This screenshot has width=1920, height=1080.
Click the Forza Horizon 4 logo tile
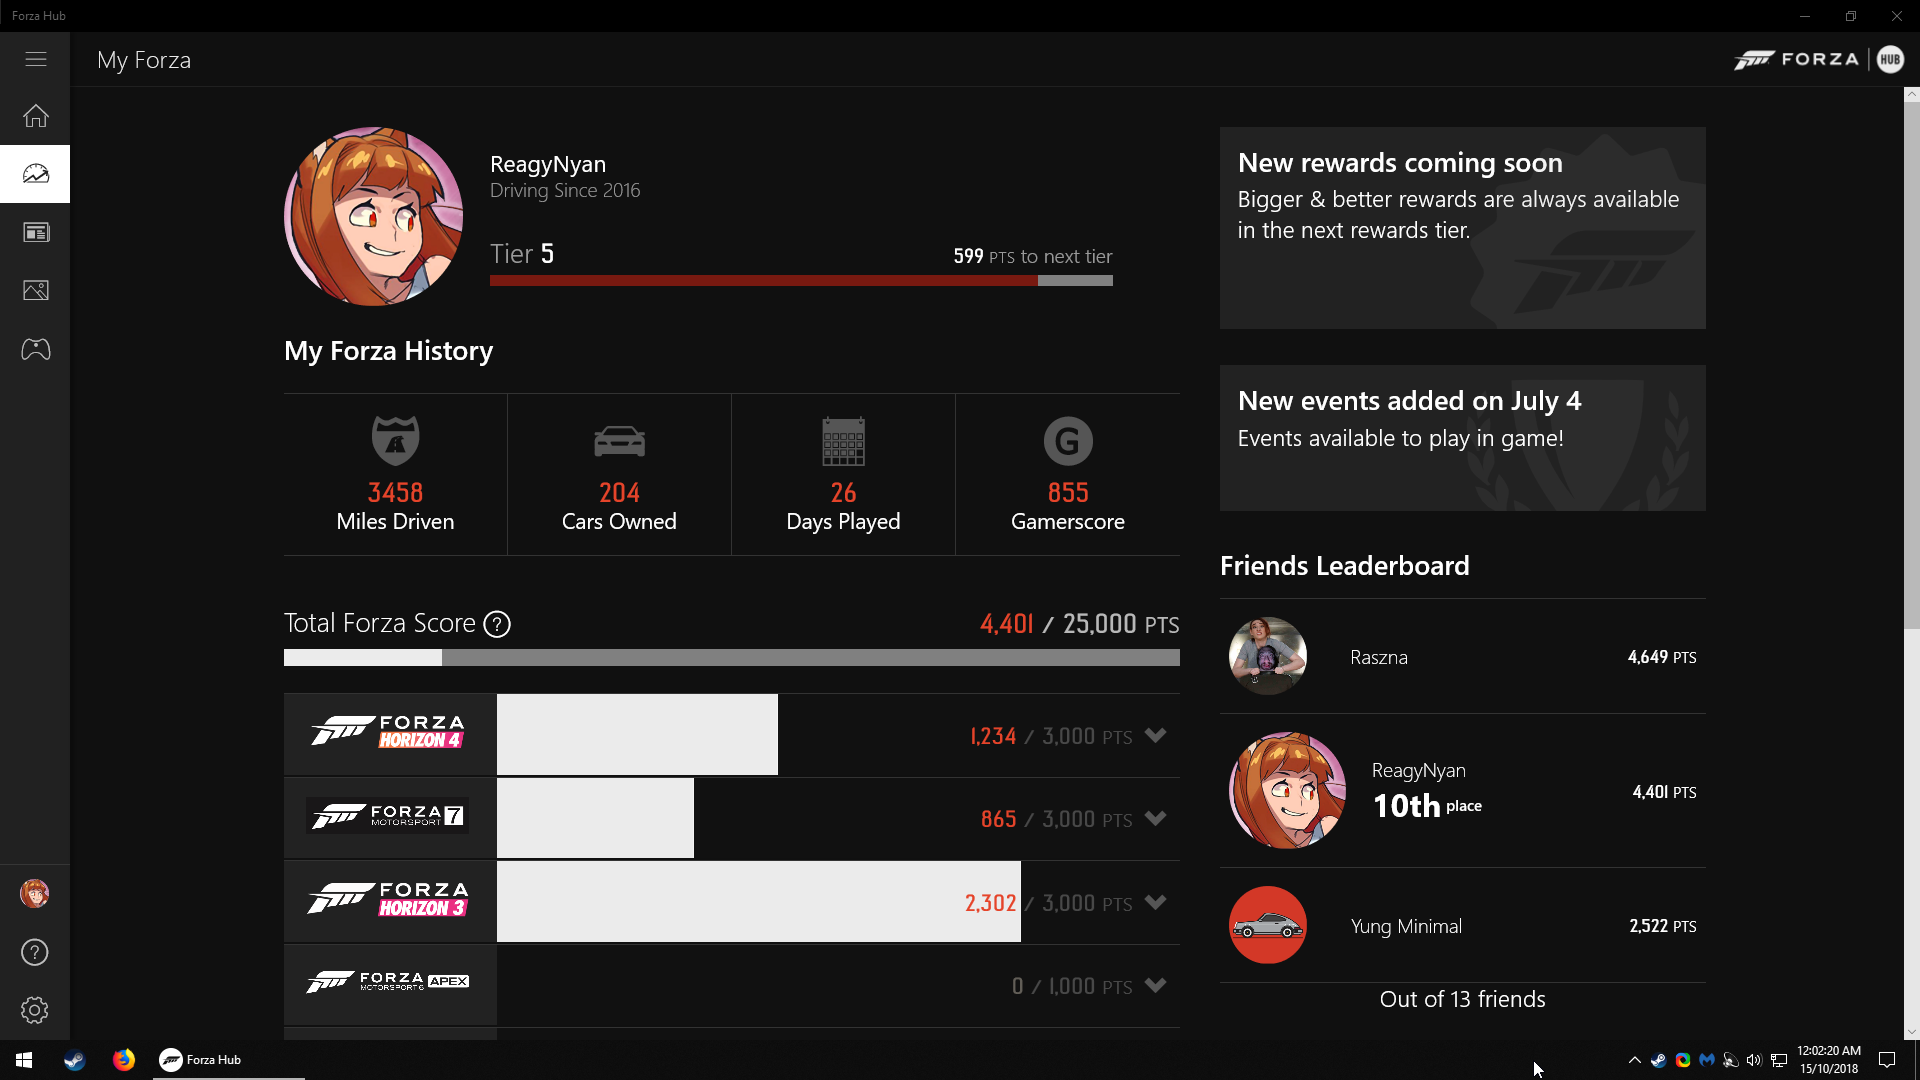tap(390, 733)
